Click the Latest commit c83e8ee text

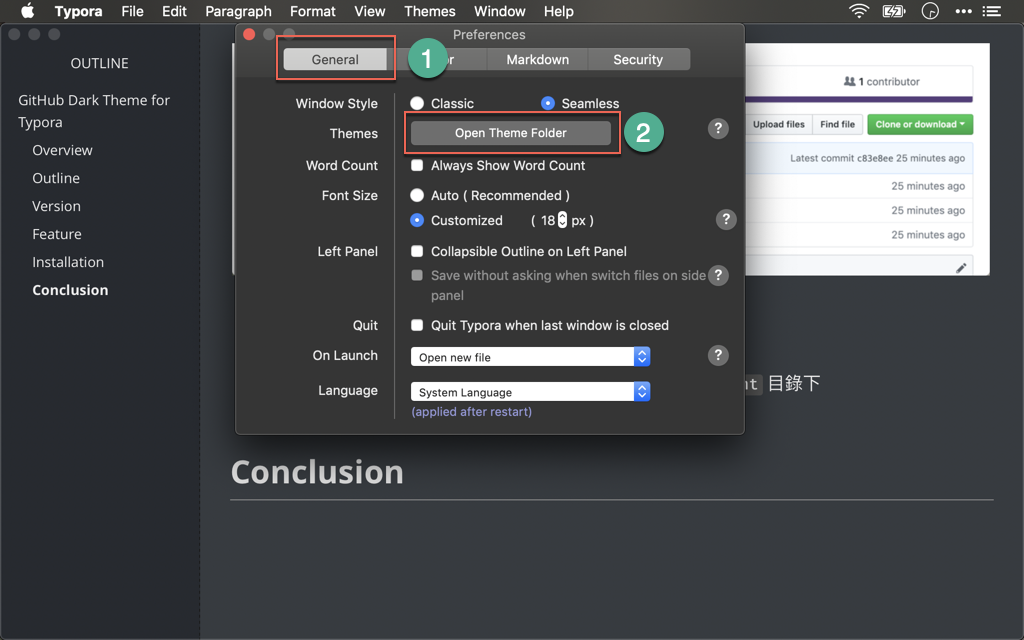click(841, 158)
